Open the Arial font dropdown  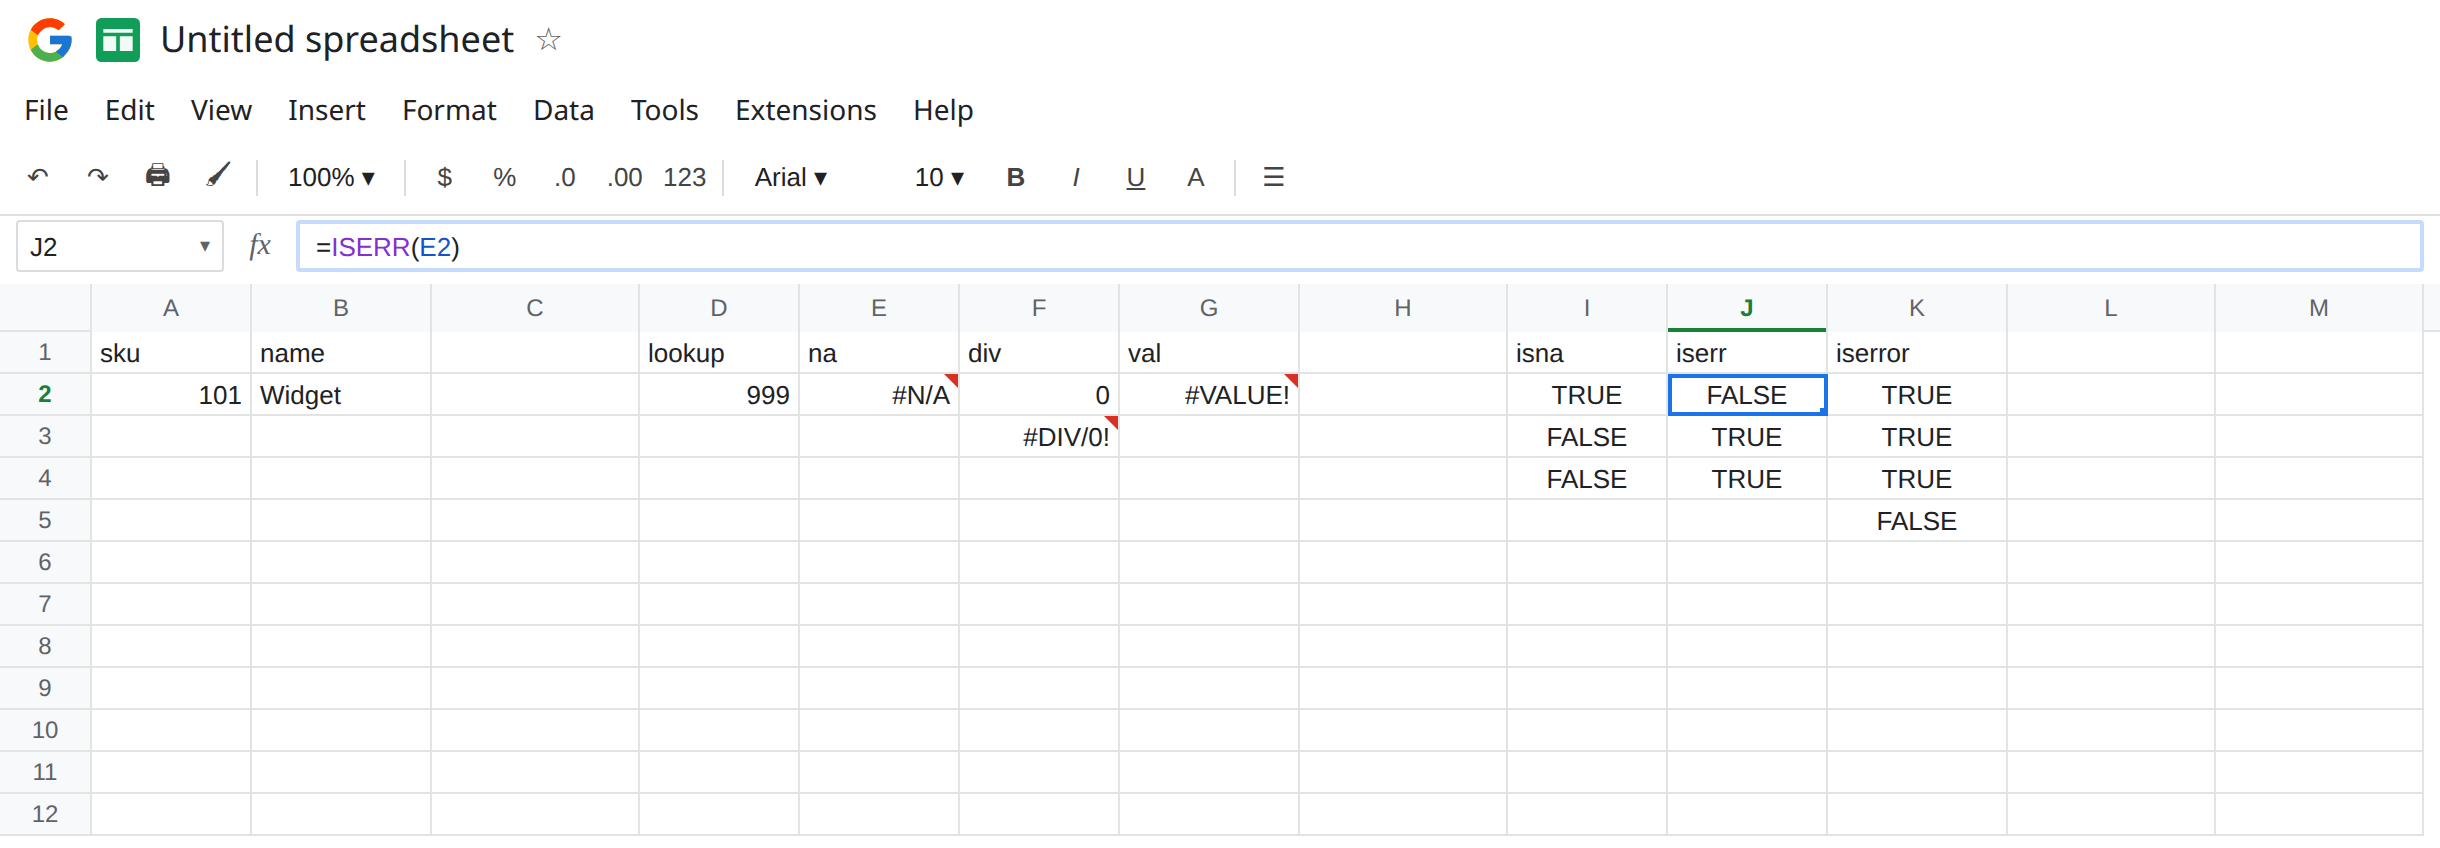[x=791, y=177]
